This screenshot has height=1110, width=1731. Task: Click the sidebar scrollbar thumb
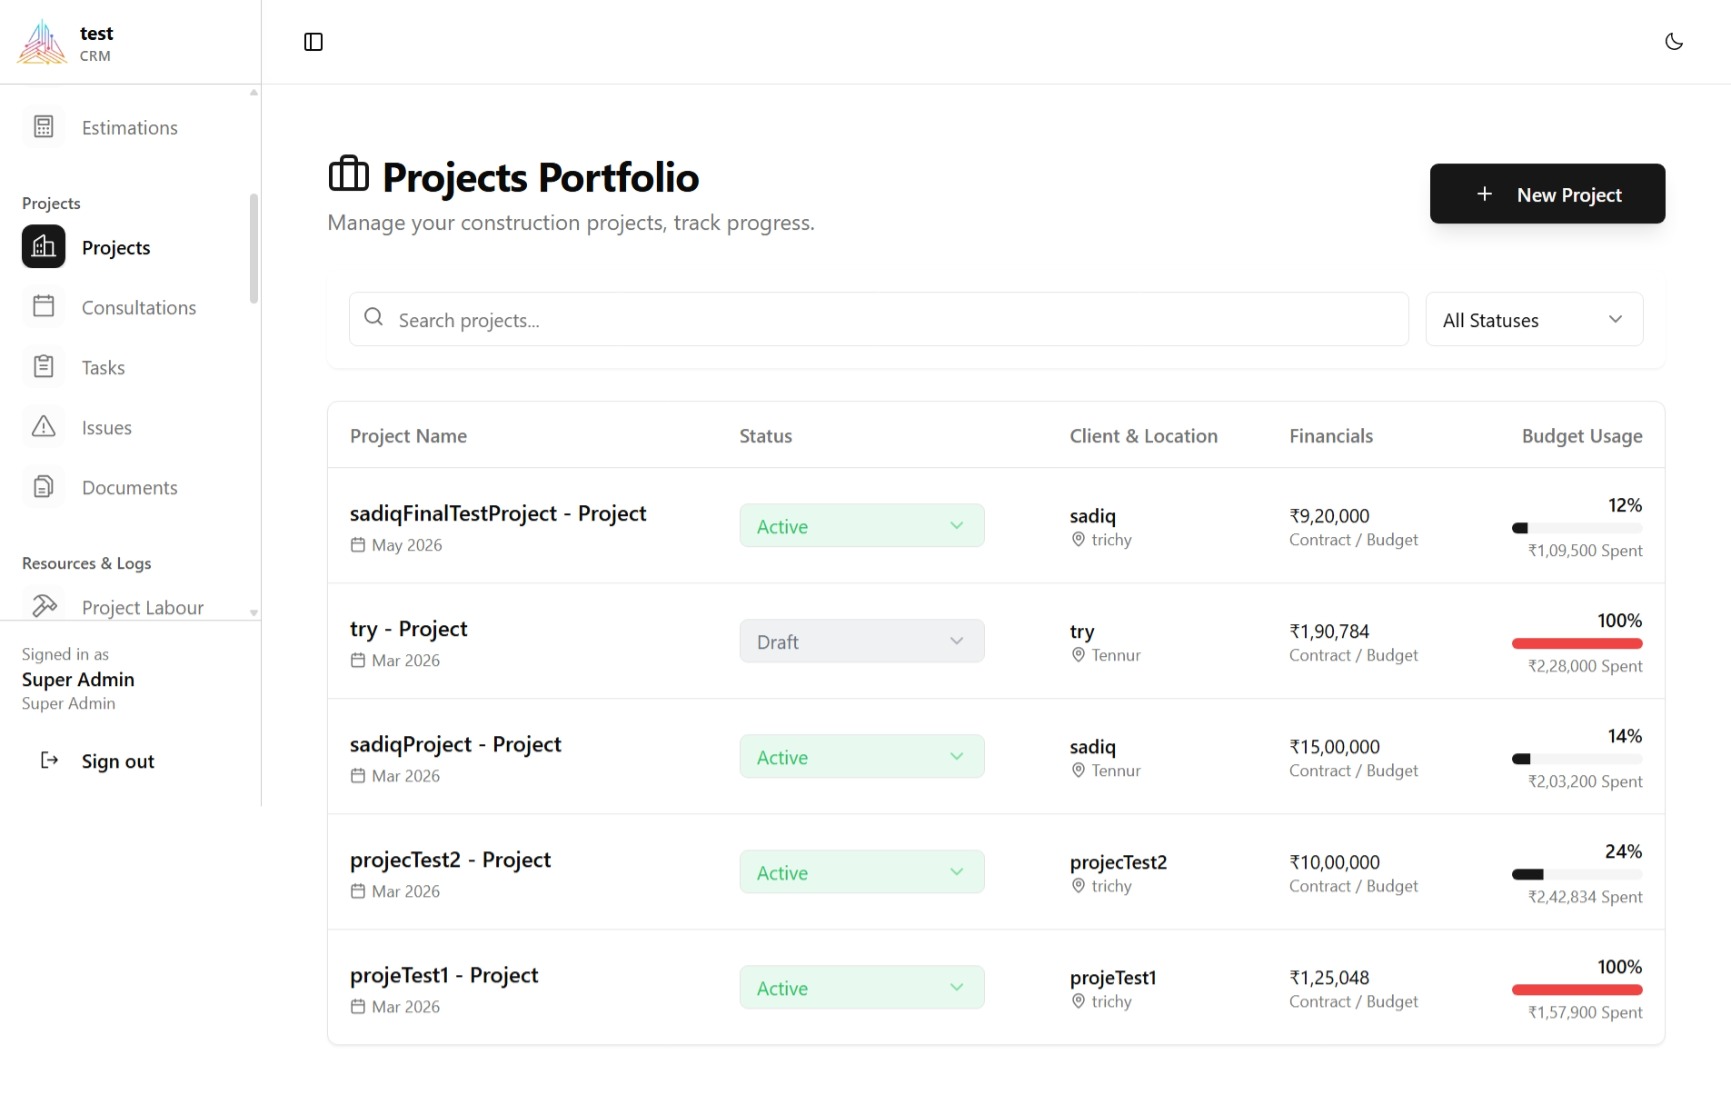[x=254, y=248]
